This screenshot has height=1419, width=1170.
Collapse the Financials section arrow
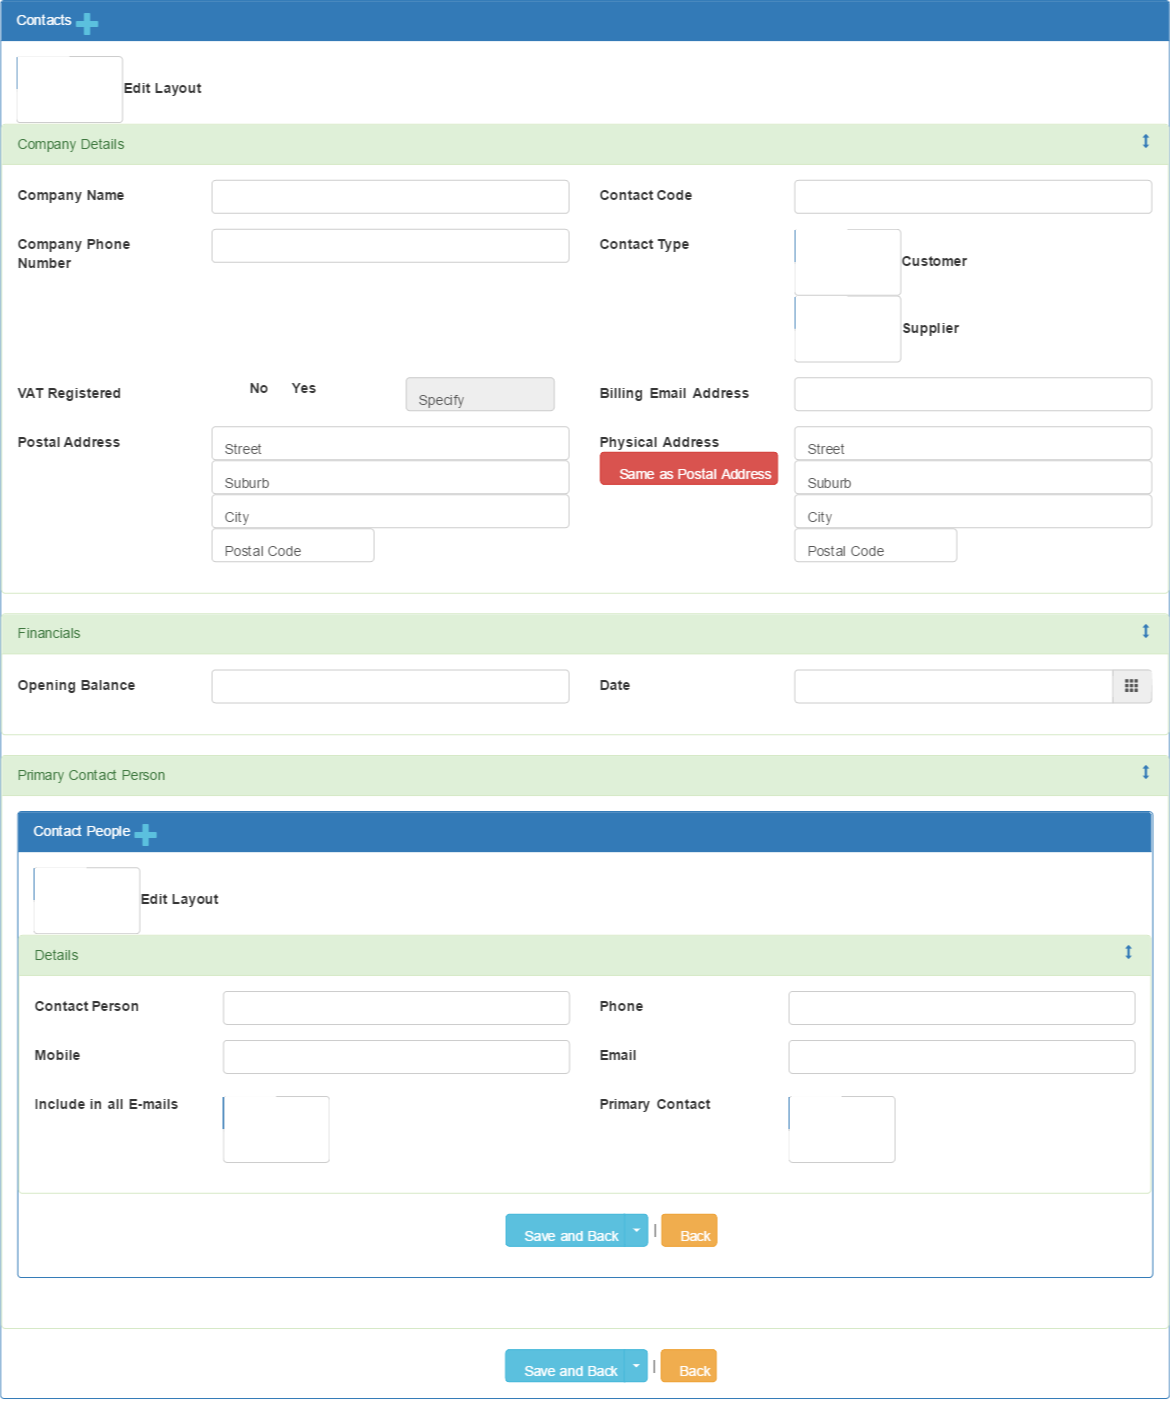click(1145, 631)
